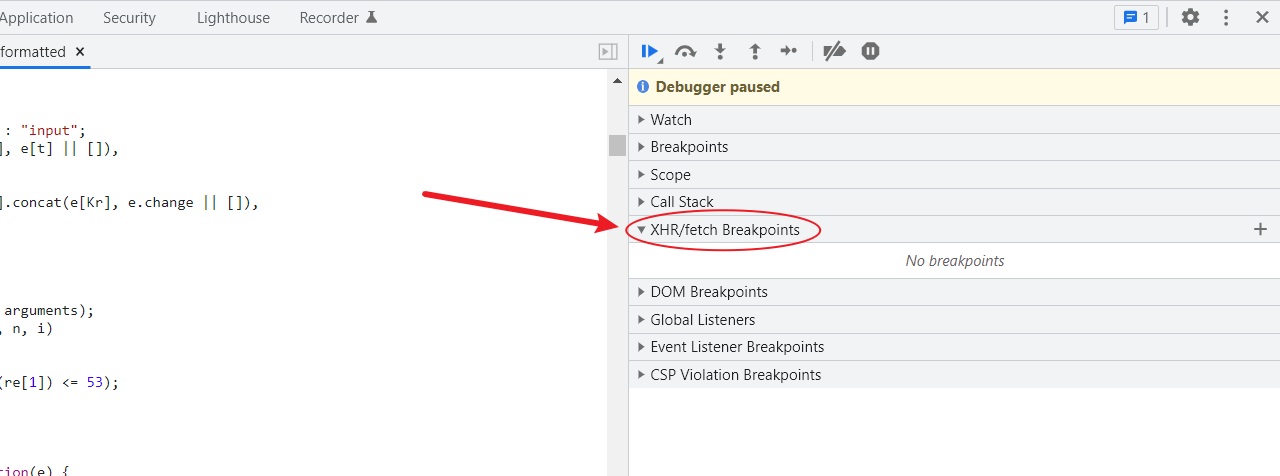Expand the Scope section
The width and height of the screenshot is (1280, 476).
(954, 174)
